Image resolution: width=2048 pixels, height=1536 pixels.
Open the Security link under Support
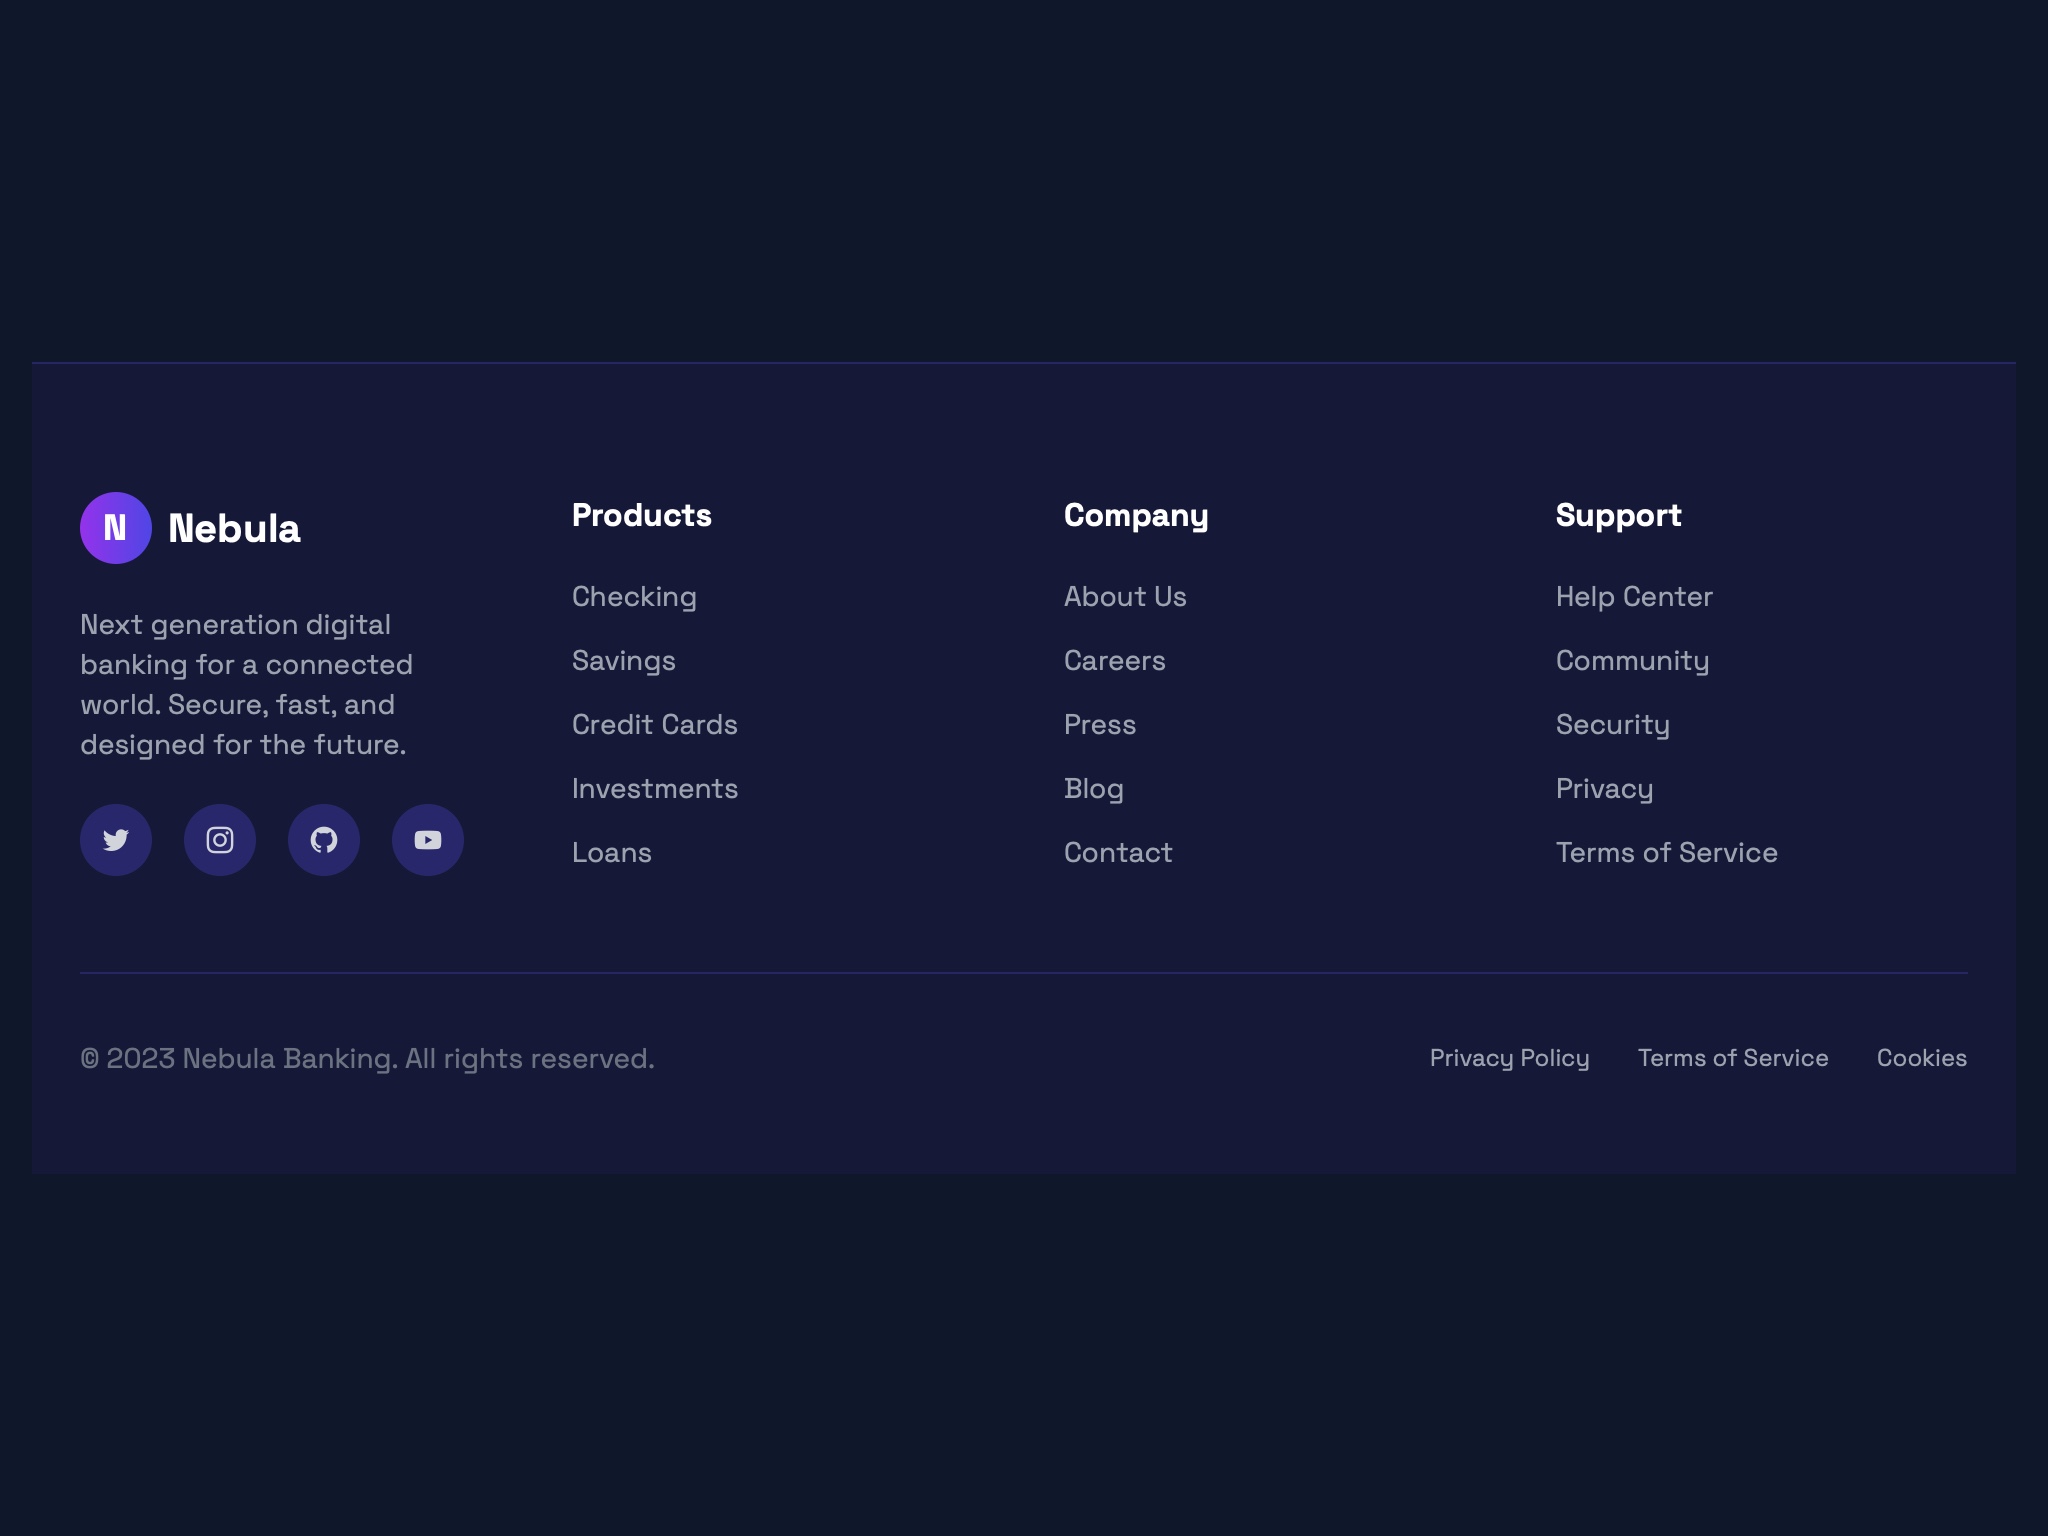1613,724
